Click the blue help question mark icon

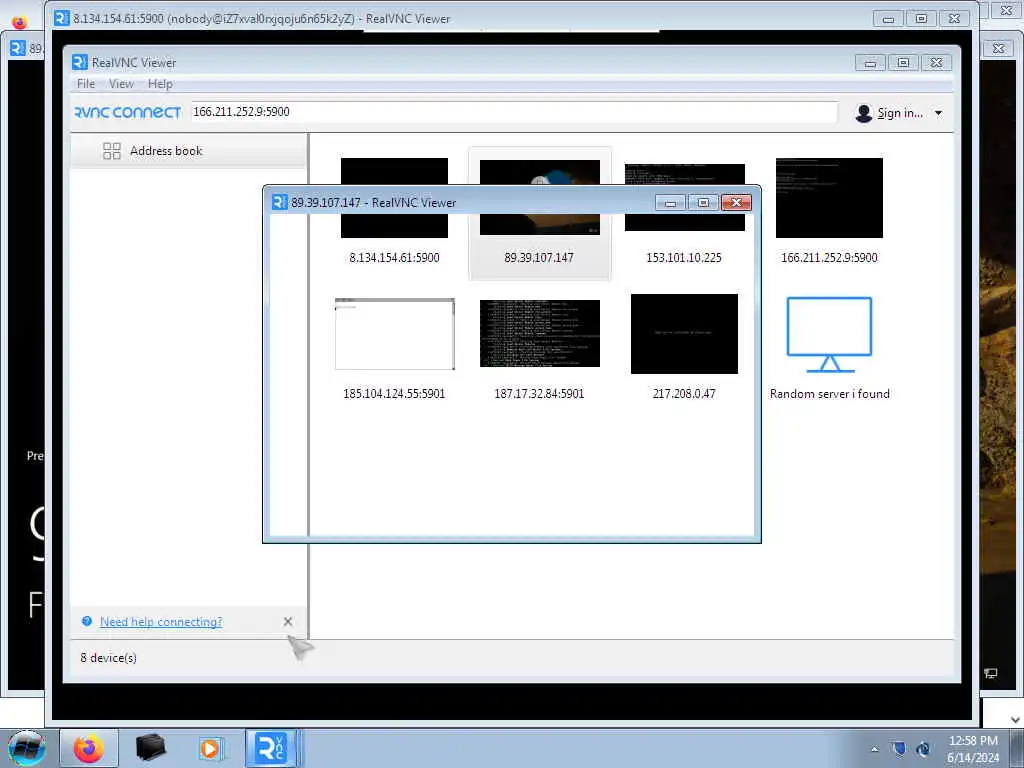pos(87,621)
